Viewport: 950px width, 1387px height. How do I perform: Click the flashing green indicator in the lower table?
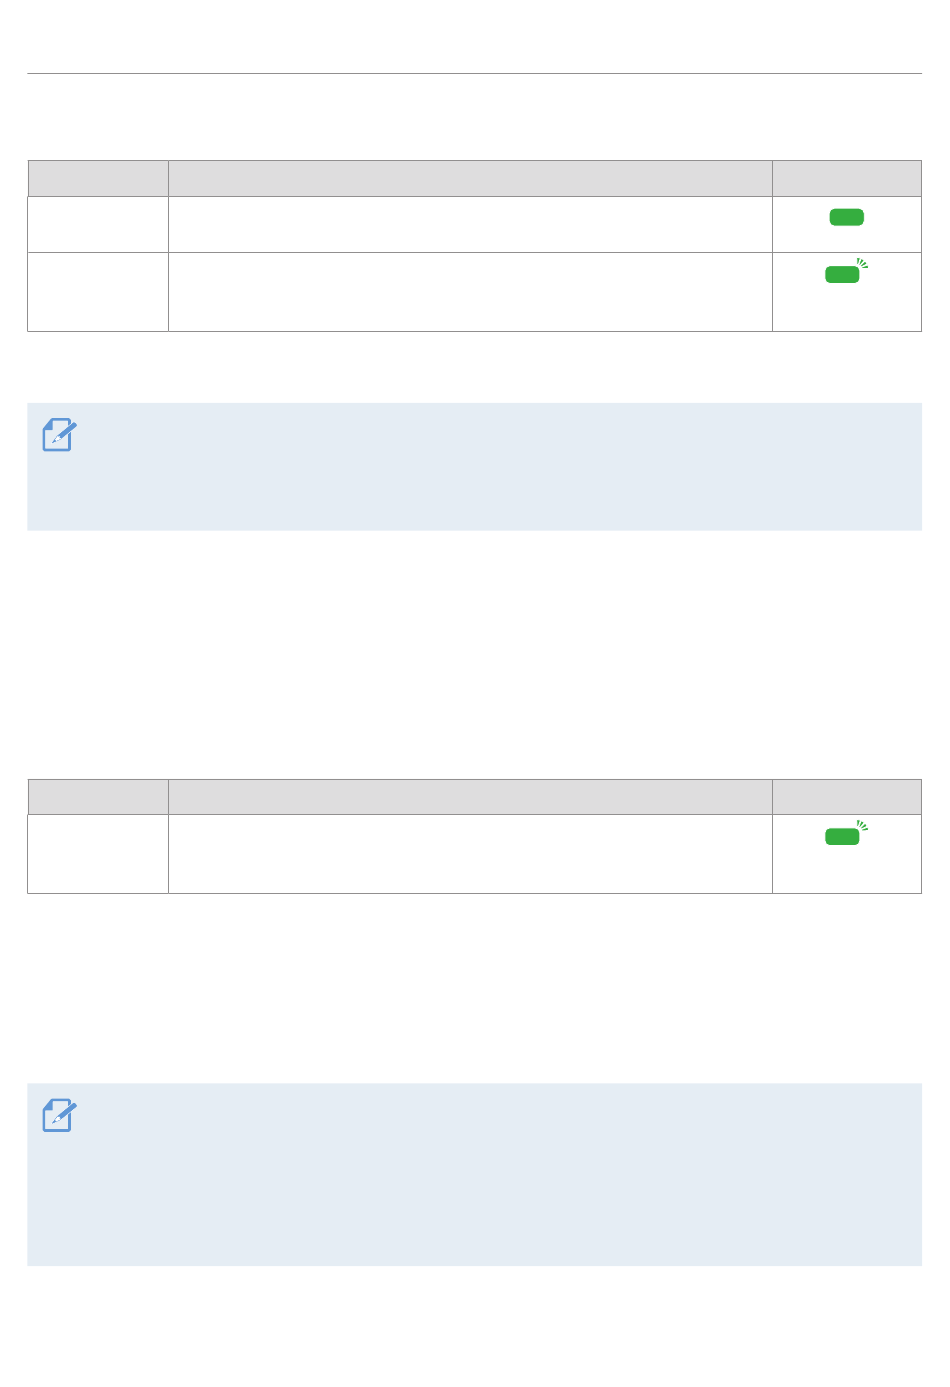click(x=846, y=834)
